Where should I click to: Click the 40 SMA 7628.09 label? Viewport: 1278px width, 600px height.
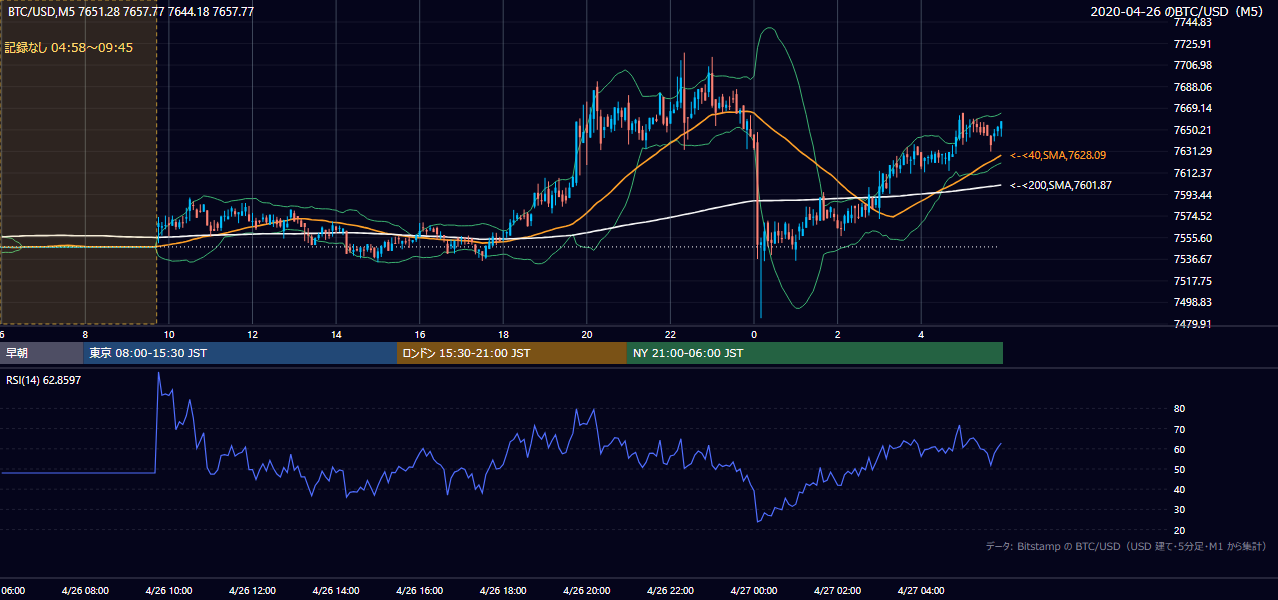point(1058,155)
